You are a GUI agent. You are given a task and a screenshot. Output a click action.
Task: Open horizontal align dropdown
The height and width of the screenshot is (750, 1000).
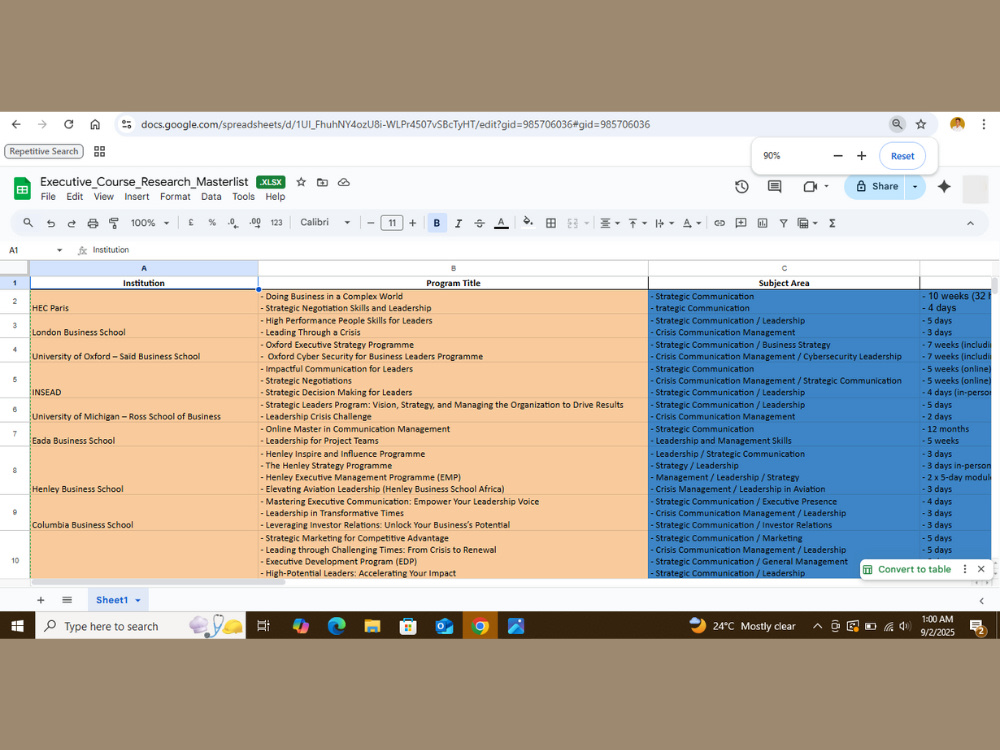(610, 223)
